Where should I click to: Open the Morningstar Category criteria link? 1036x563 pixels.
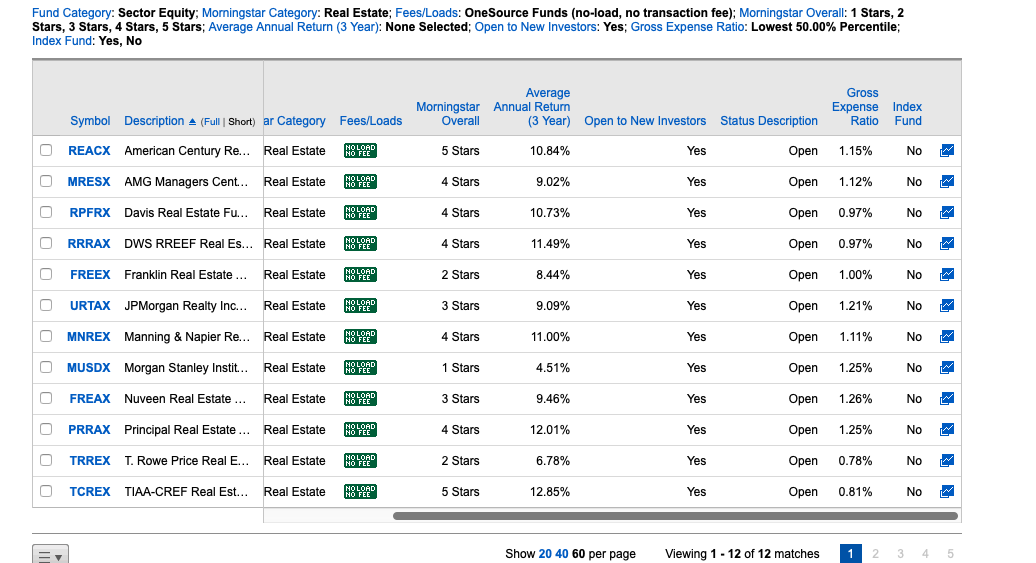click(260, 13)
